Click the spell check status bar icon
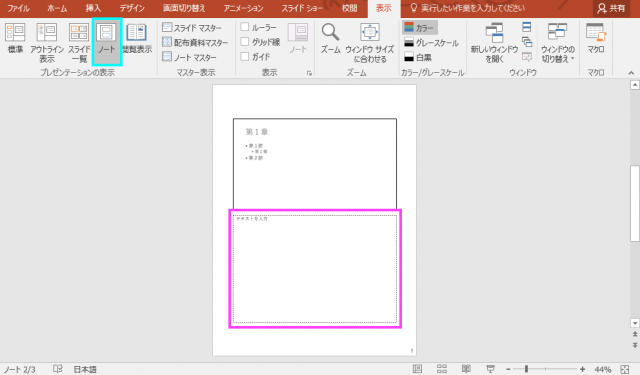The width and height of the screenshot is (640, 375). tap(58, 369)
